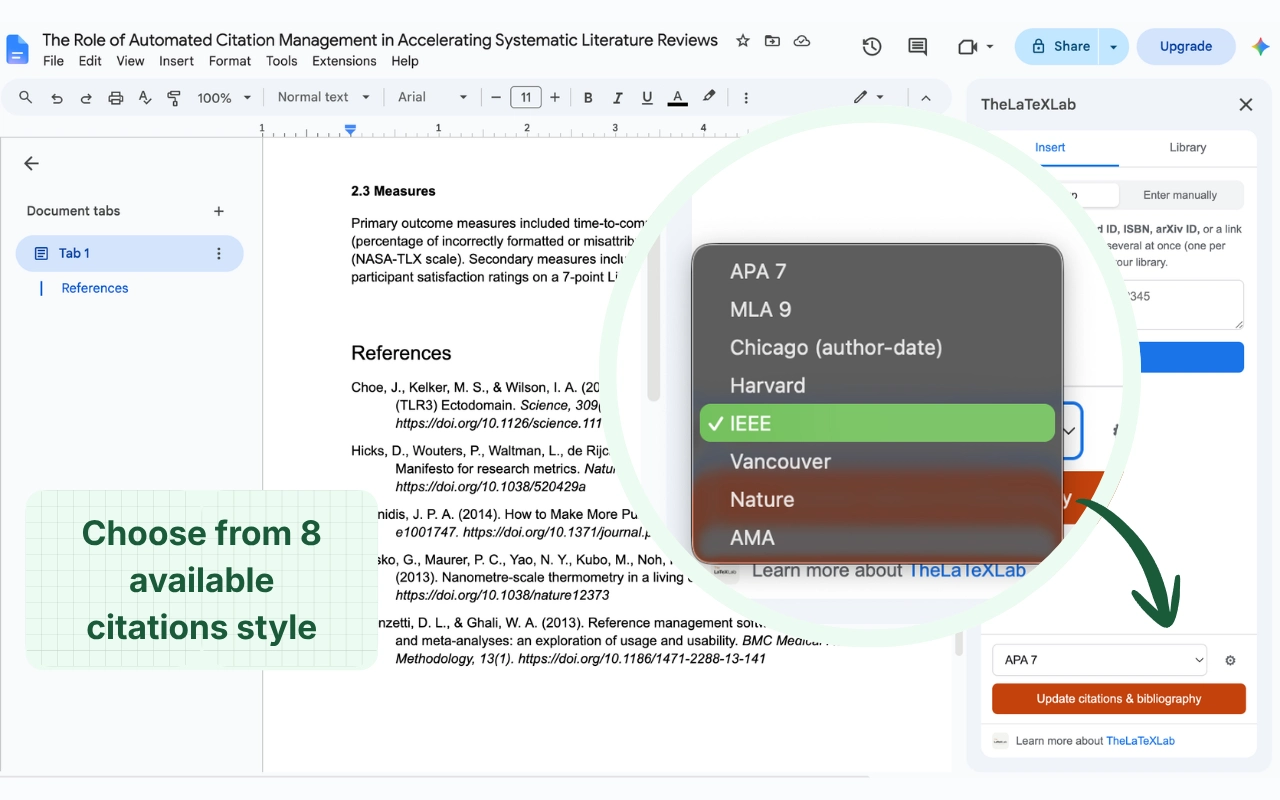Open the 100% zoom dropdown
This screenshot has width=1280, height=800.
[225, 97]
